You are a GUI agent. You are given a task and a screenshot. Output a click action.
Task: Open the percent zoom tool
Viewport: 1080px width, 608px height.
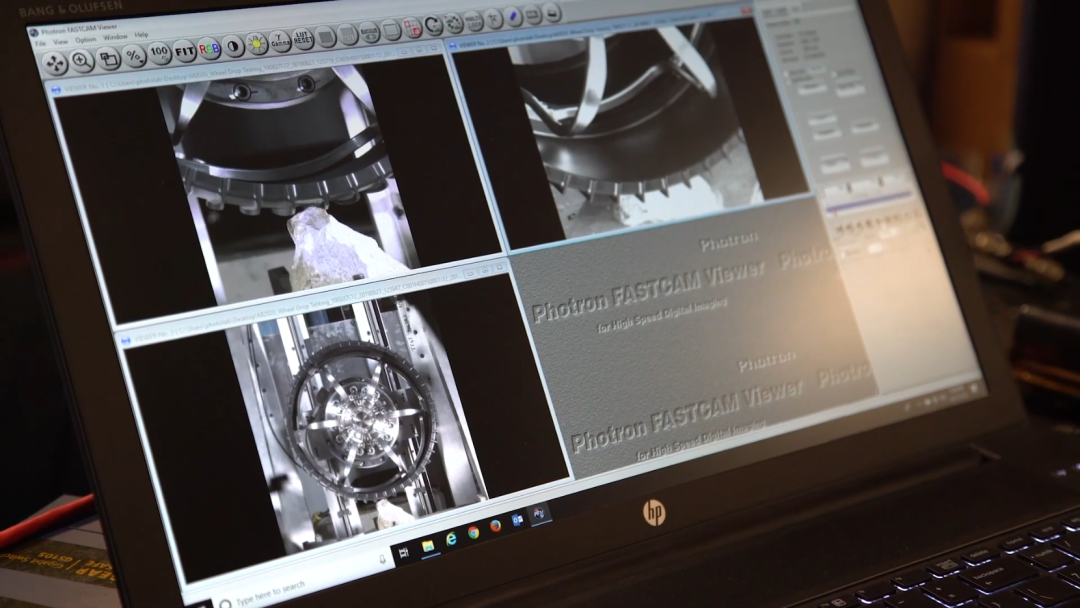click(134, 56)
